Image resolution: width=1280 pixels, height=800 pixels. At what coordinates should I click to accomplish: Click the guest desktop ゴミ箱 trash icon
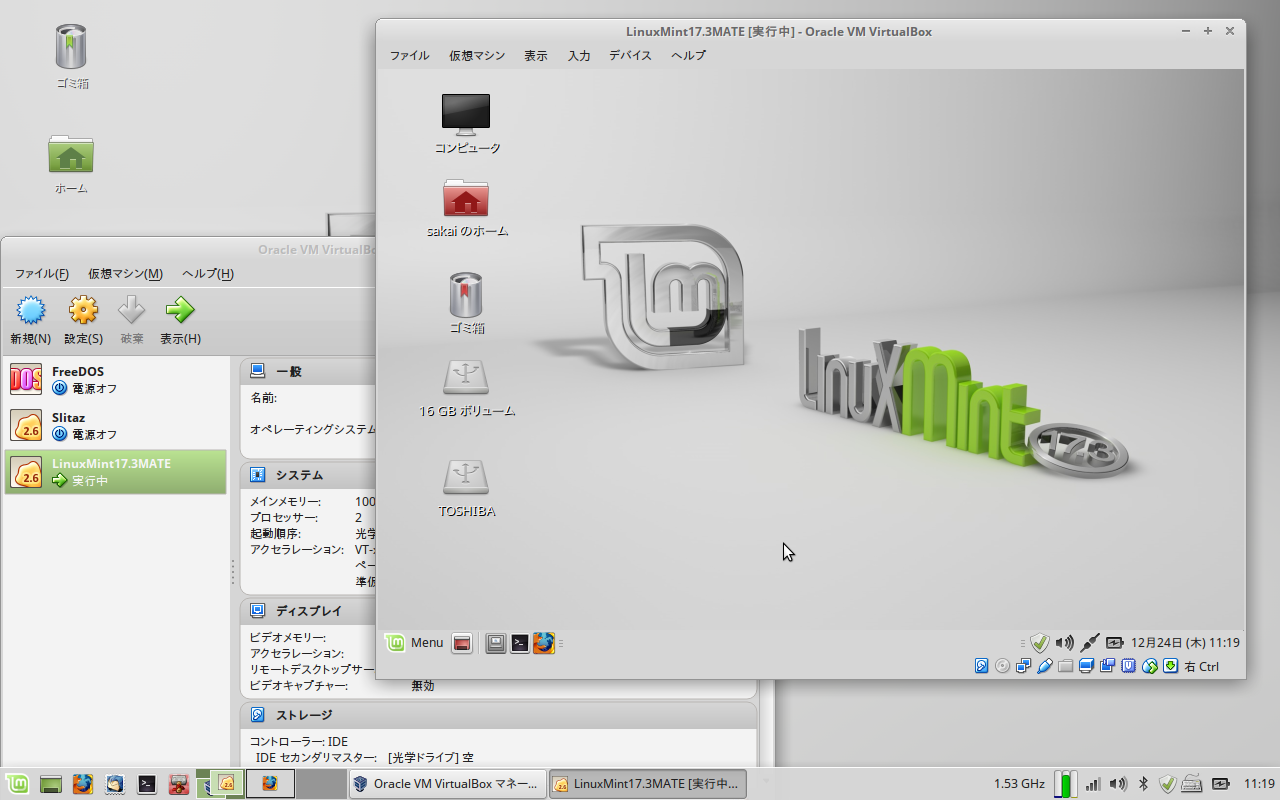[466, 296]
